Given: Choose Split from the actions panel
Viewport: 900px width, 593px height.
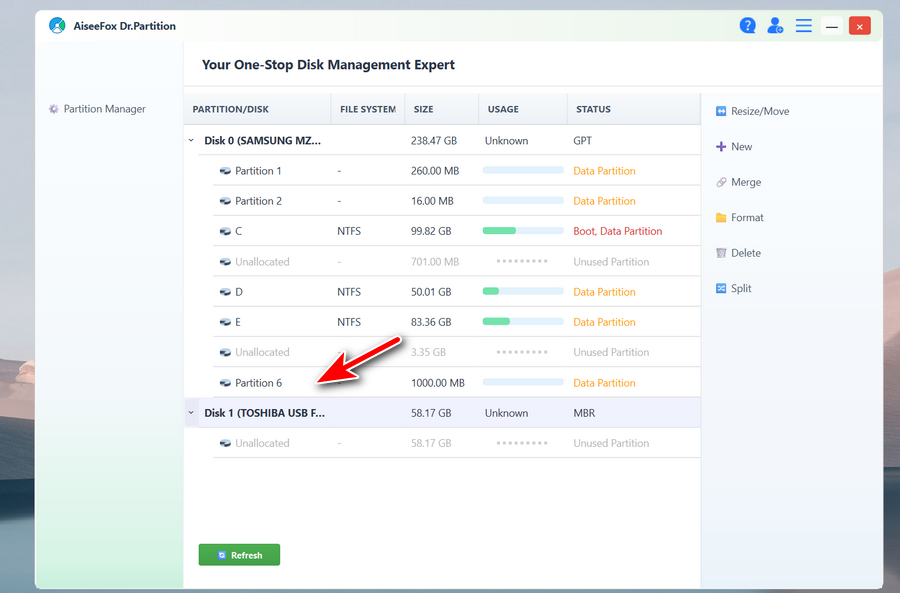Looking at the screenshot, I should pos(734,288).
